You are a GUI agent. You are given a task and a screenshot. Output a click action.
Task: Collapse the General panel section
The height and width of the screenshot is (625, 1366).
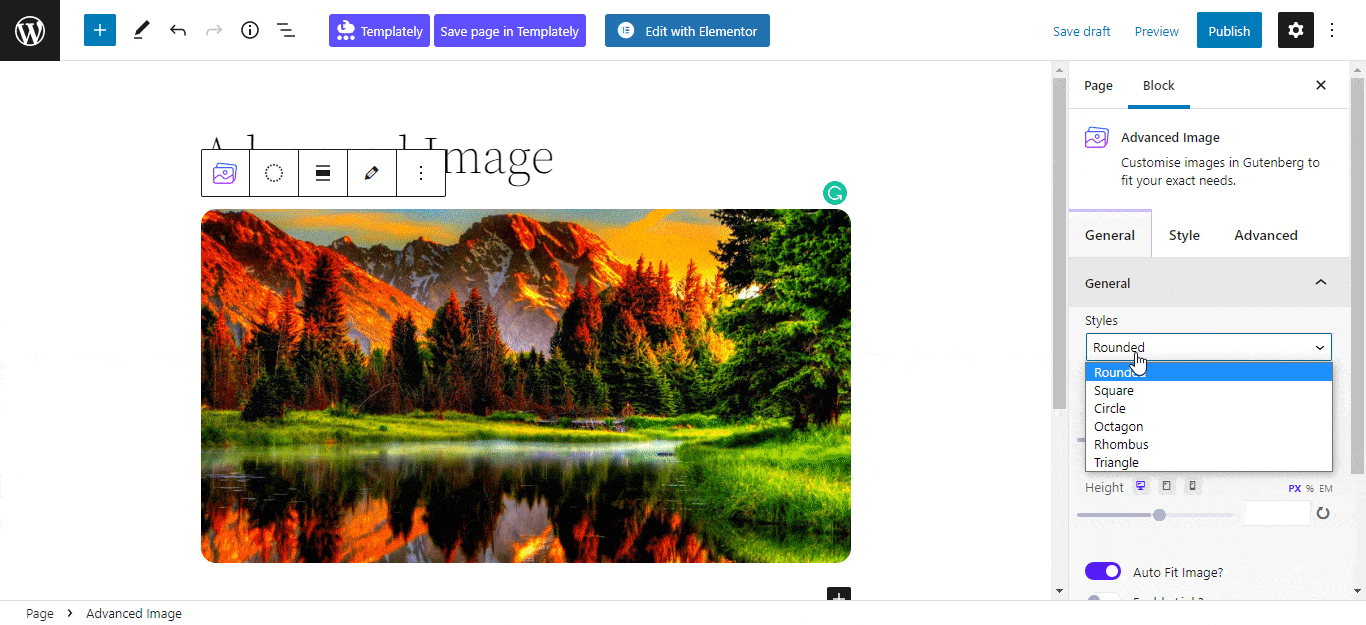(x=1321, y=283)
